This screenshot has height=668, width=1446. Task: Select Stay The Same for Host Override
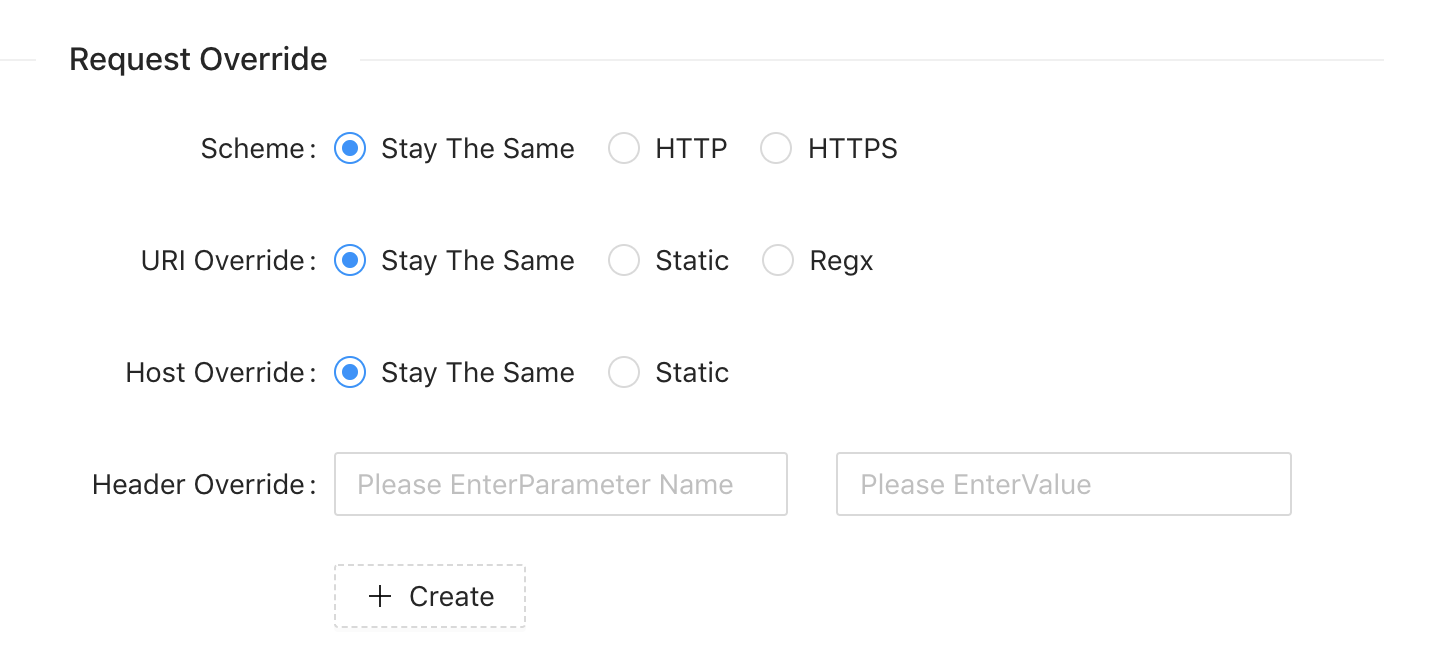[349, 373]
